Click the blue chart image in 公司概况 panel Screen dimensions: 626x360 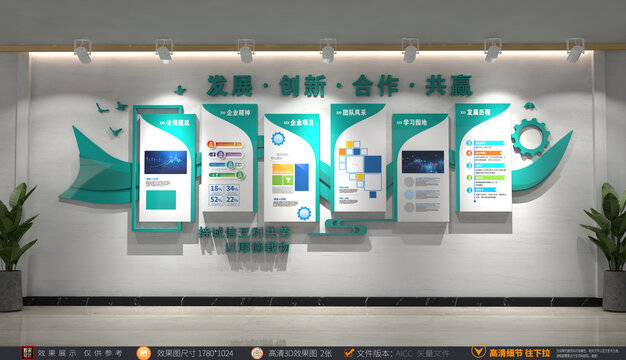[166, 162]
